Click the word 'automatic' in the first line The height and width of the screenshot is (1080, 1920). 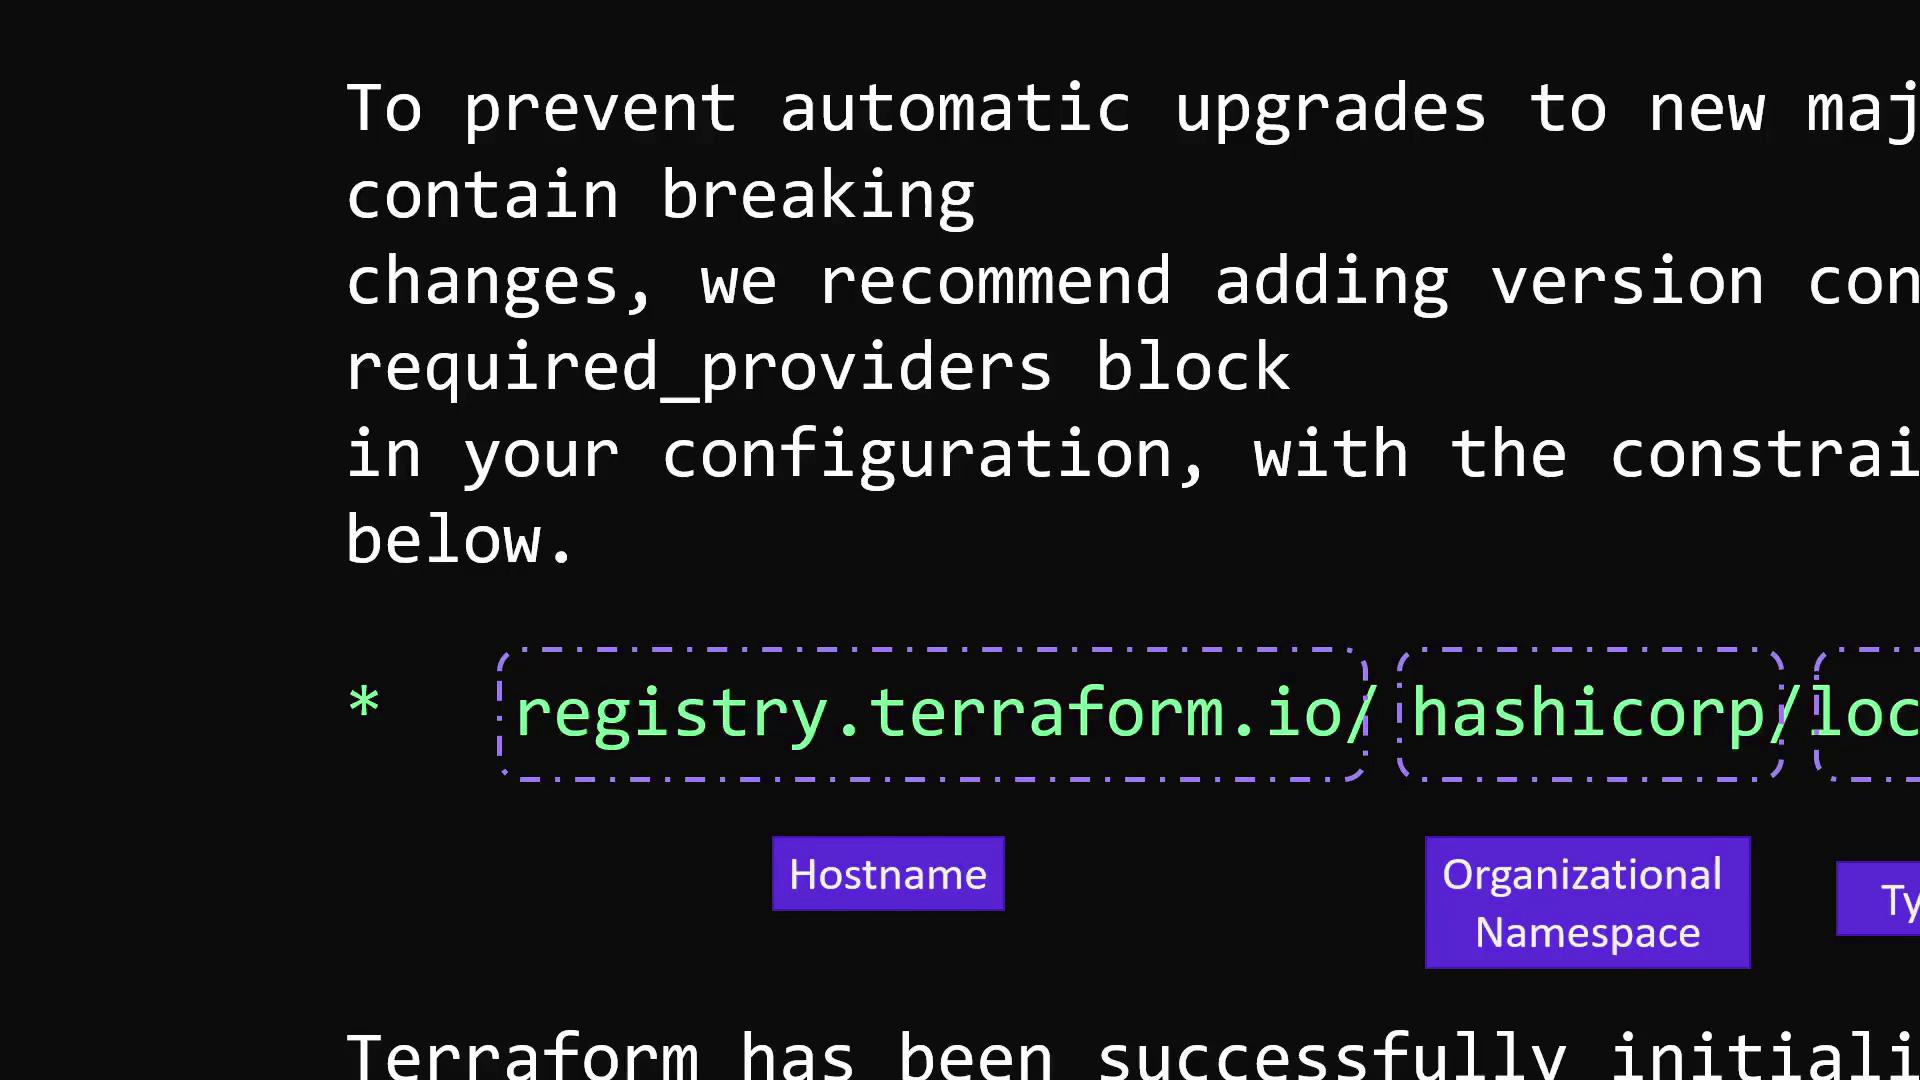point(955,109)
